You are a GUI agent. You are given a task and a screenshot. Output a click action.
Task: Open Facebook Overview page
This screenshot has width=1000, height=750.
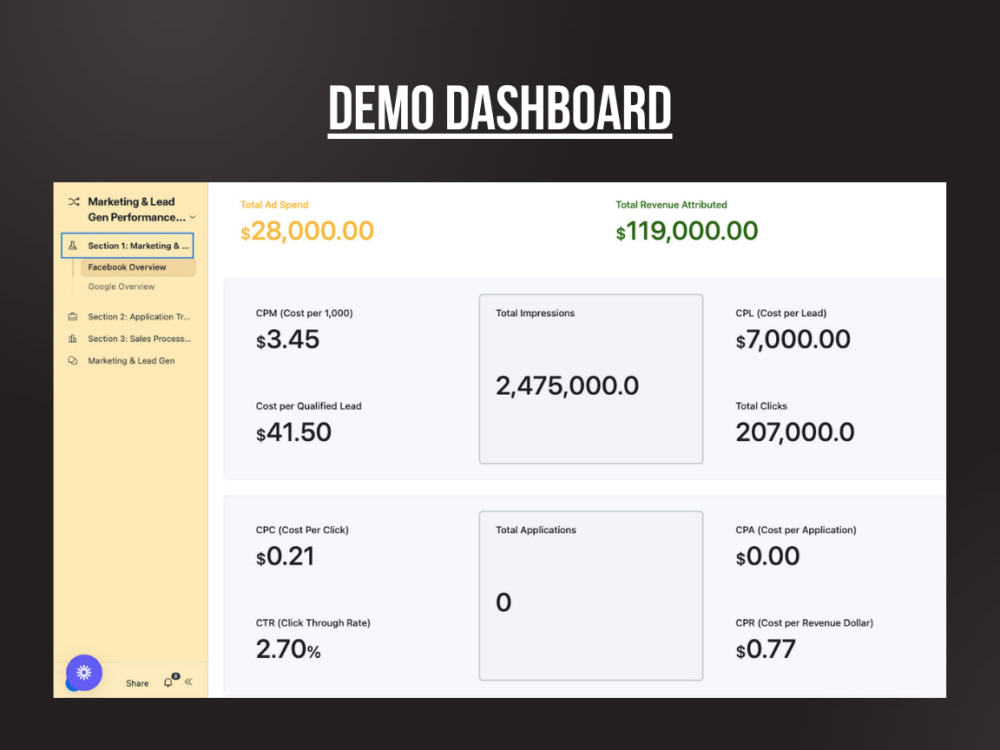coord(138,267)
